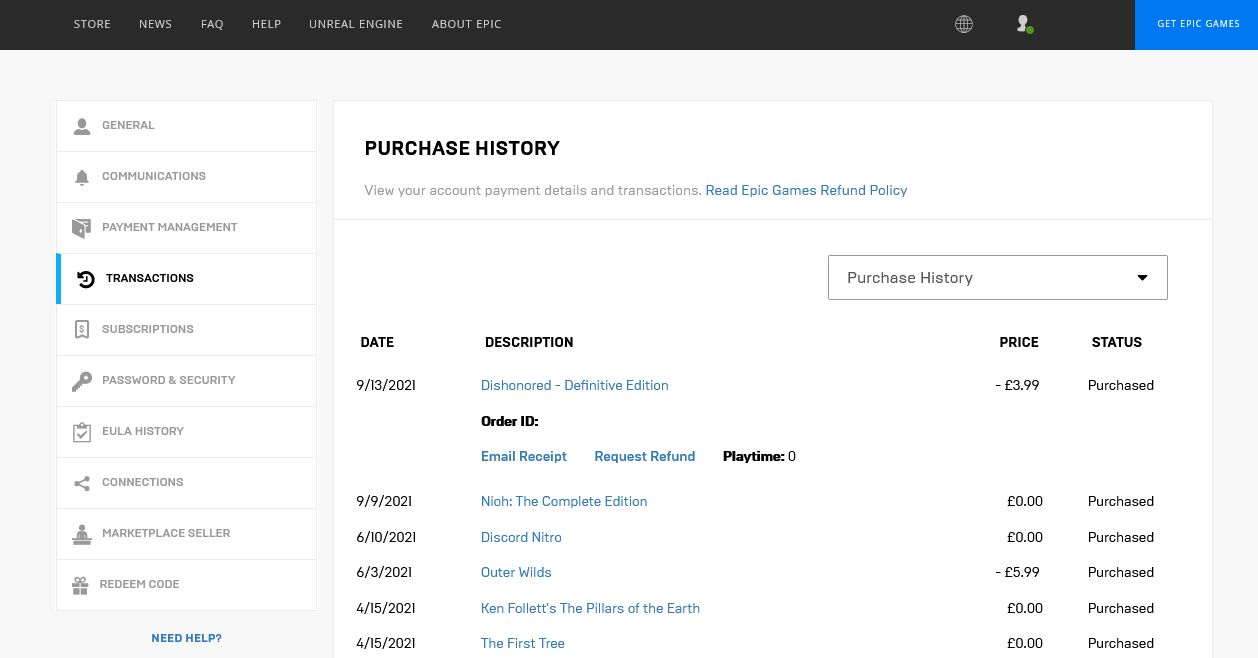1258x658 pixels.
Task: Open Connections via the share icon
Action: (x=82, y=483)
